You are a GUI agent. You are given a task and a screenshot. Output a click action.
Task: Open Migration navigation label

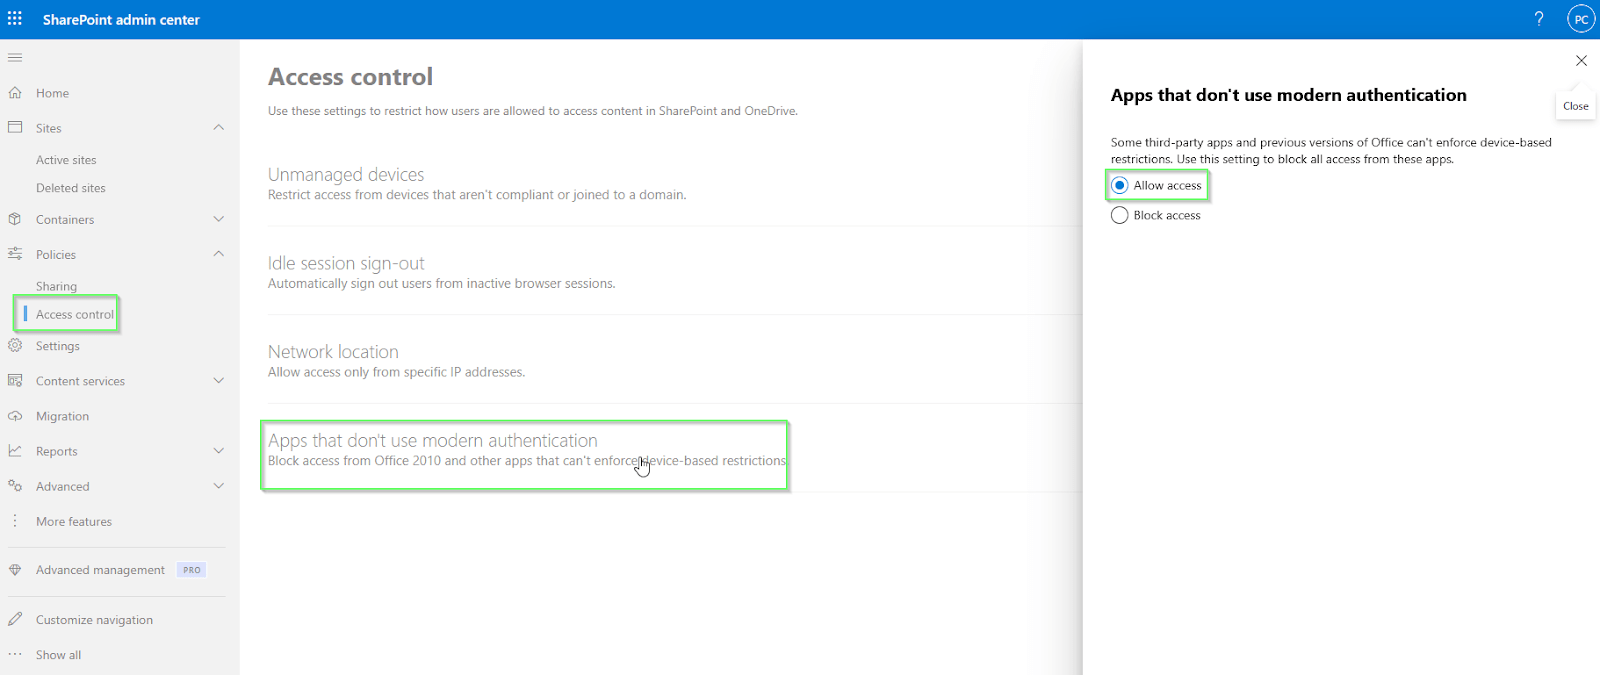(62, 416)
